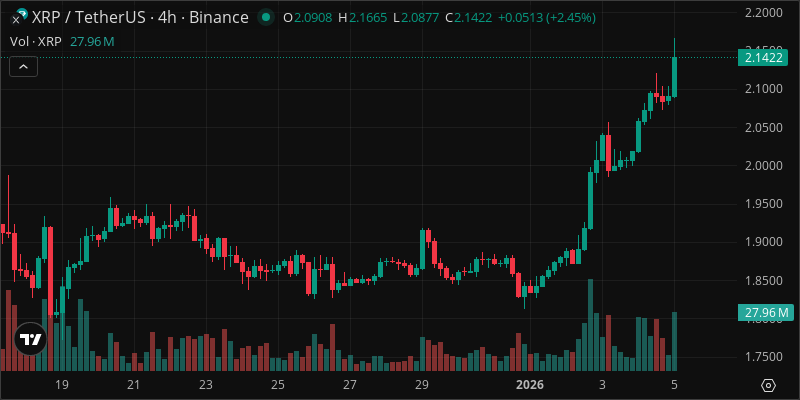800x400 pixels.
Task: Click the 2.2000 price axis label
Action: pyautogui.click(x=764, y=13)
